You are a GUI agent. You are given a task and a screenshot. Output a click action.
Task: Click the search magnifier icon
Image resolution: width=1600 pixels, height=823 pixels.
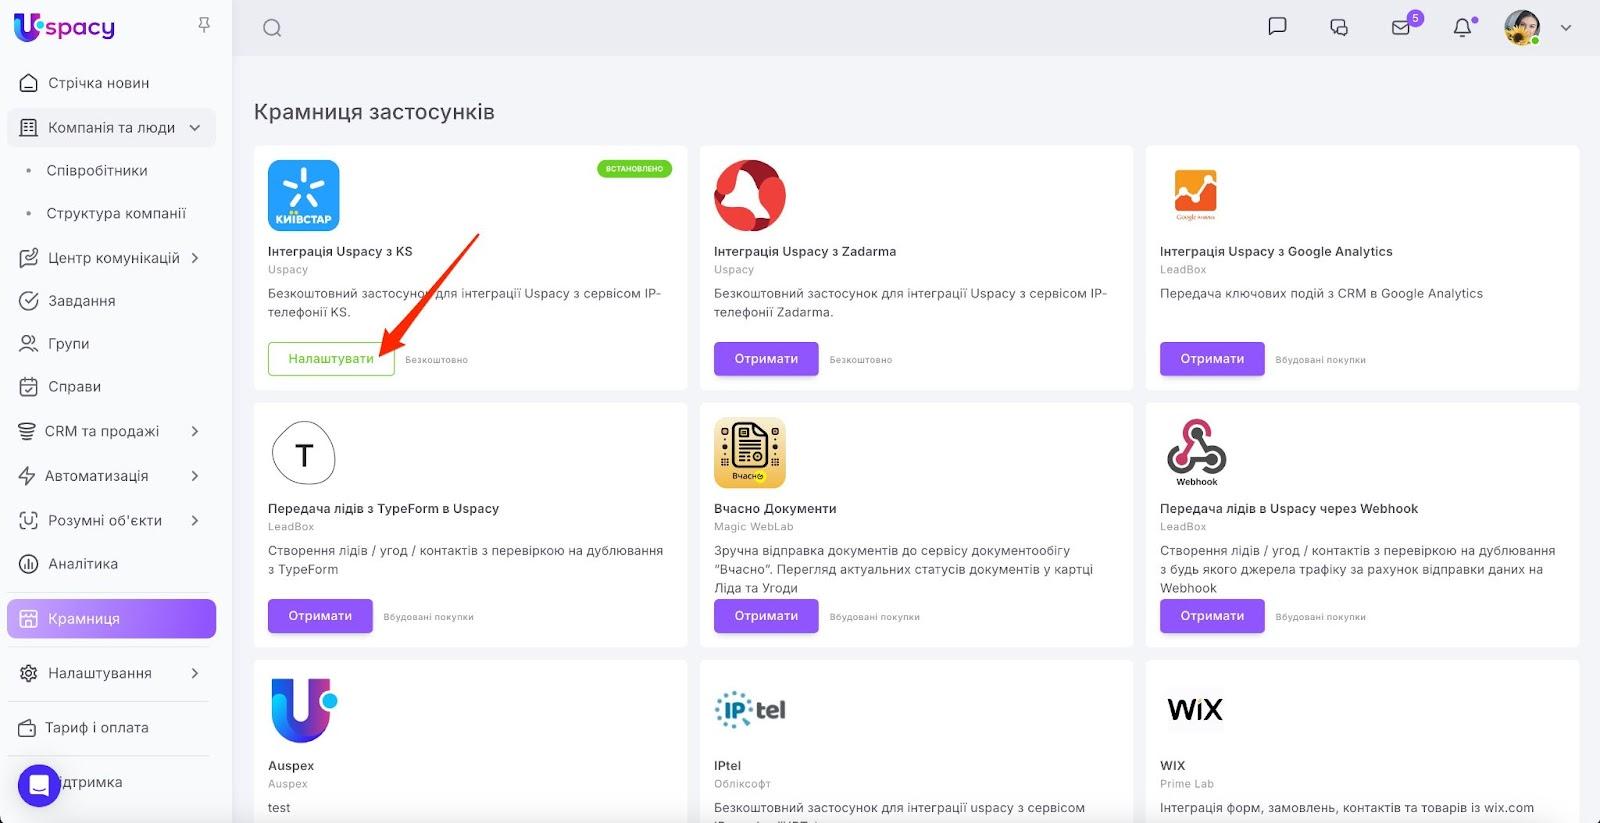[272, 28]
